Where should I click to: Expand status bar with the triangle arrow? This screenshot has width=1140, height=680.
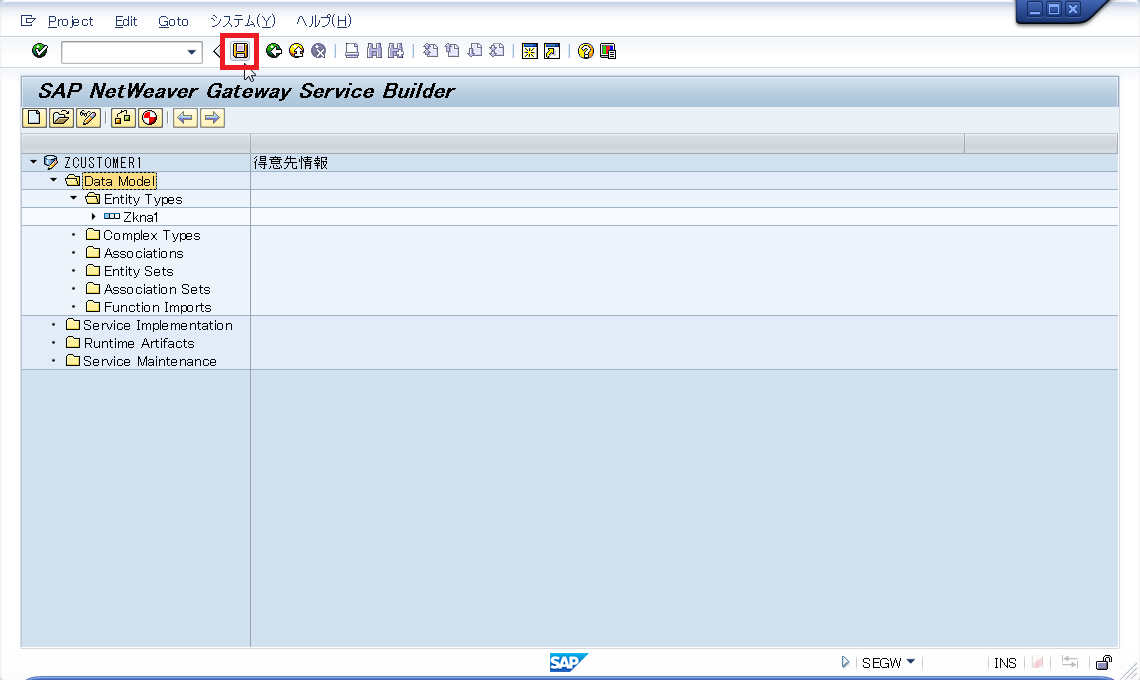click(x=845, y=662)
